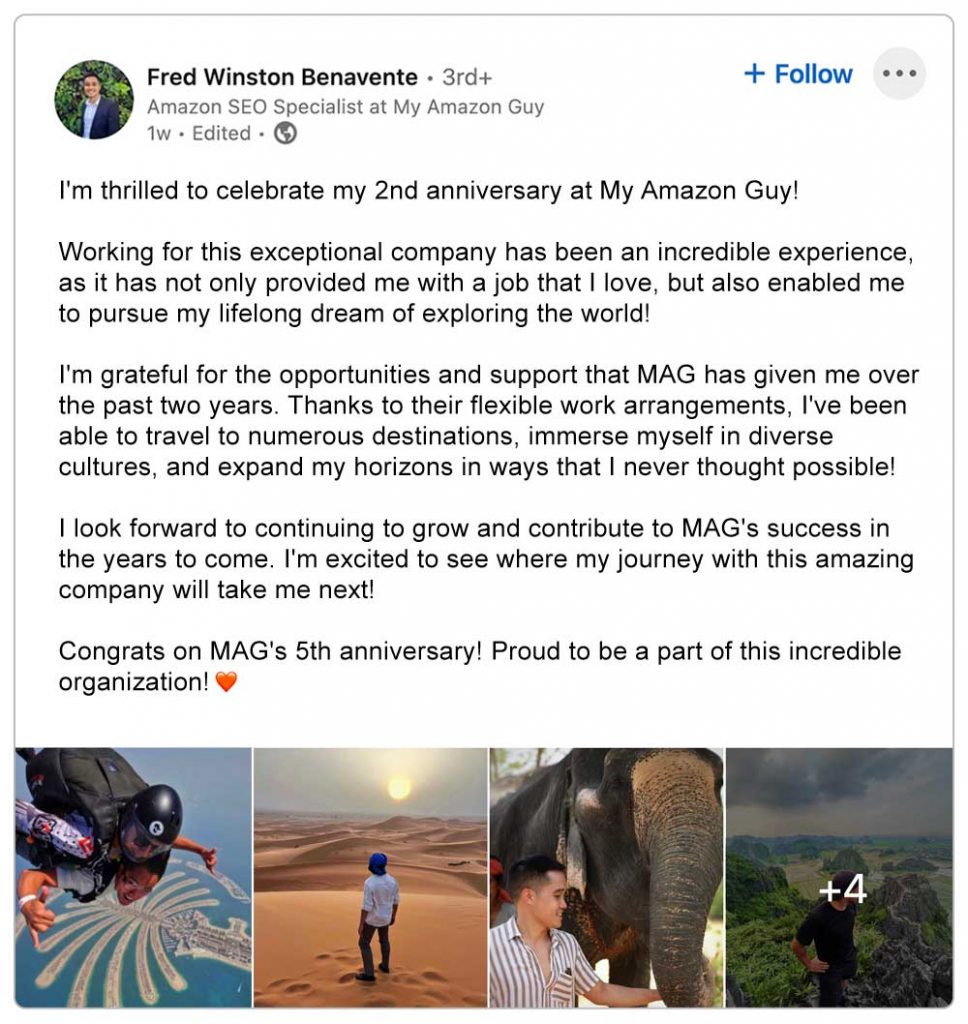
Task: Open the Fred Winston Benavente name link
Action: 282,77
